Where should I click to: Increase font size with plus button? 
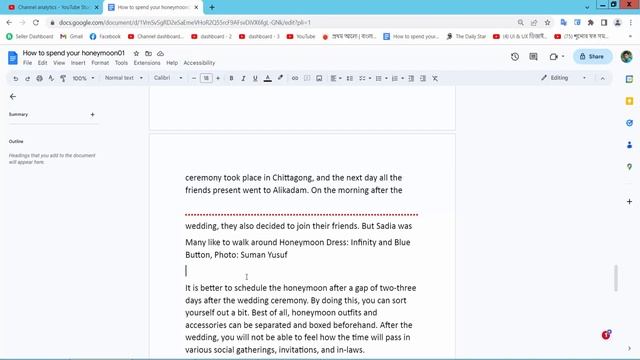click(218, 78)
